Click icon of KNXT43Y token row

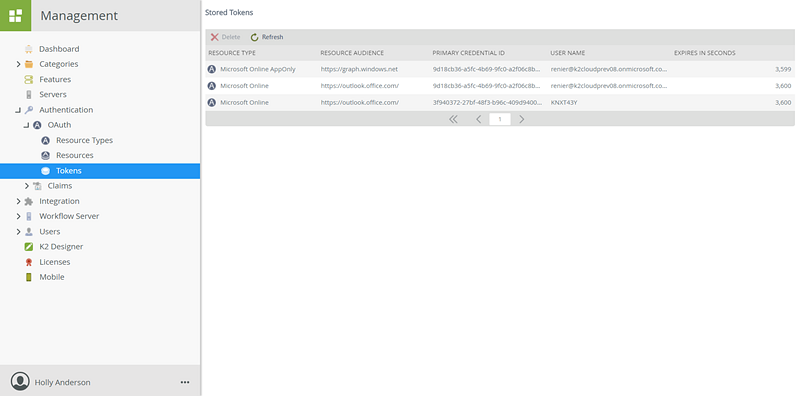(212, 103)
